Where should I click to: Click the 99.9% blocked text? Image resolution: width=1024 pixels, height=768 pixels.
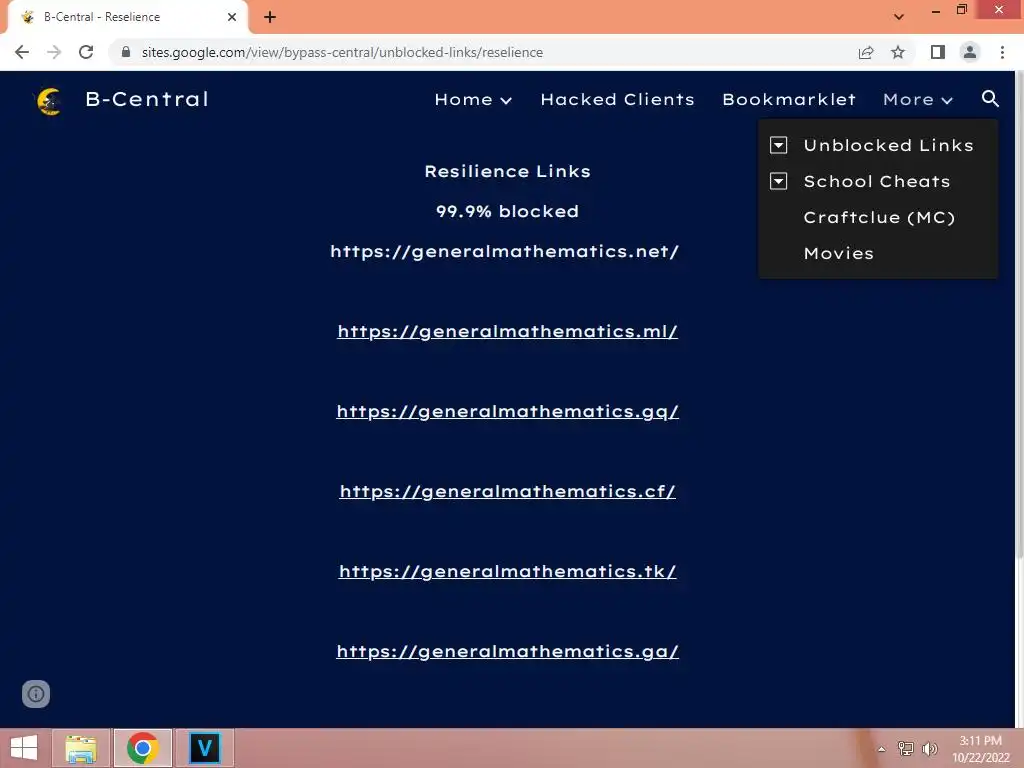point(507,211)
